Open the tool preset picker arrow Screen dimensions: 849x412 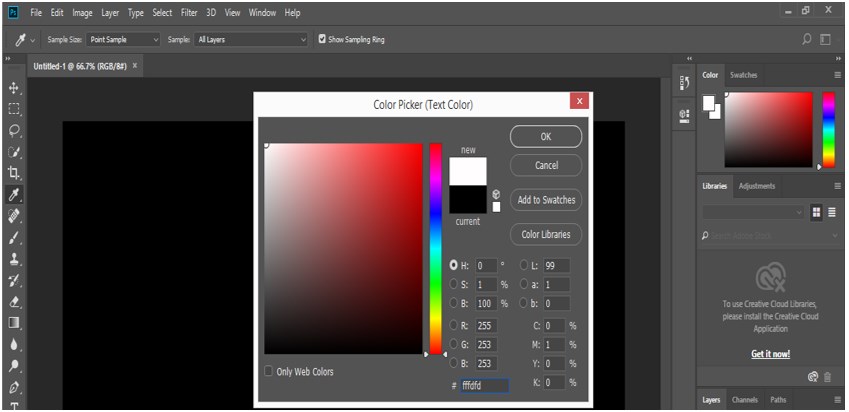click(32, 41)
